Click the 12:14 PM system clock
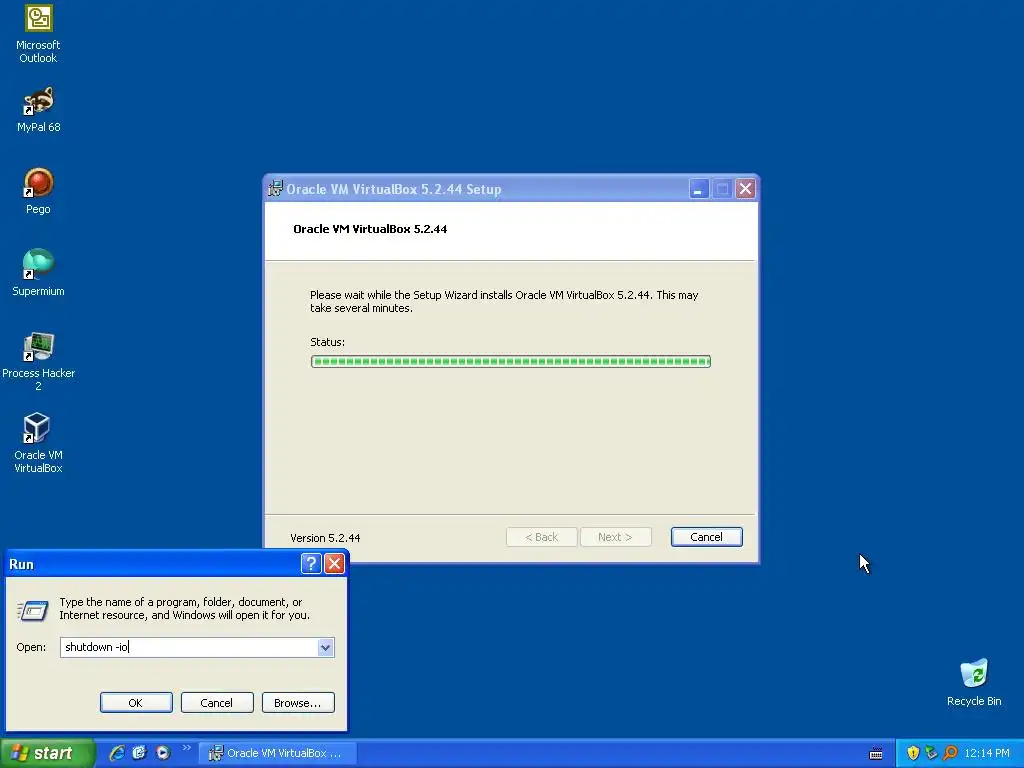Screen dimensions: 1024x768 tap(987, 753)
